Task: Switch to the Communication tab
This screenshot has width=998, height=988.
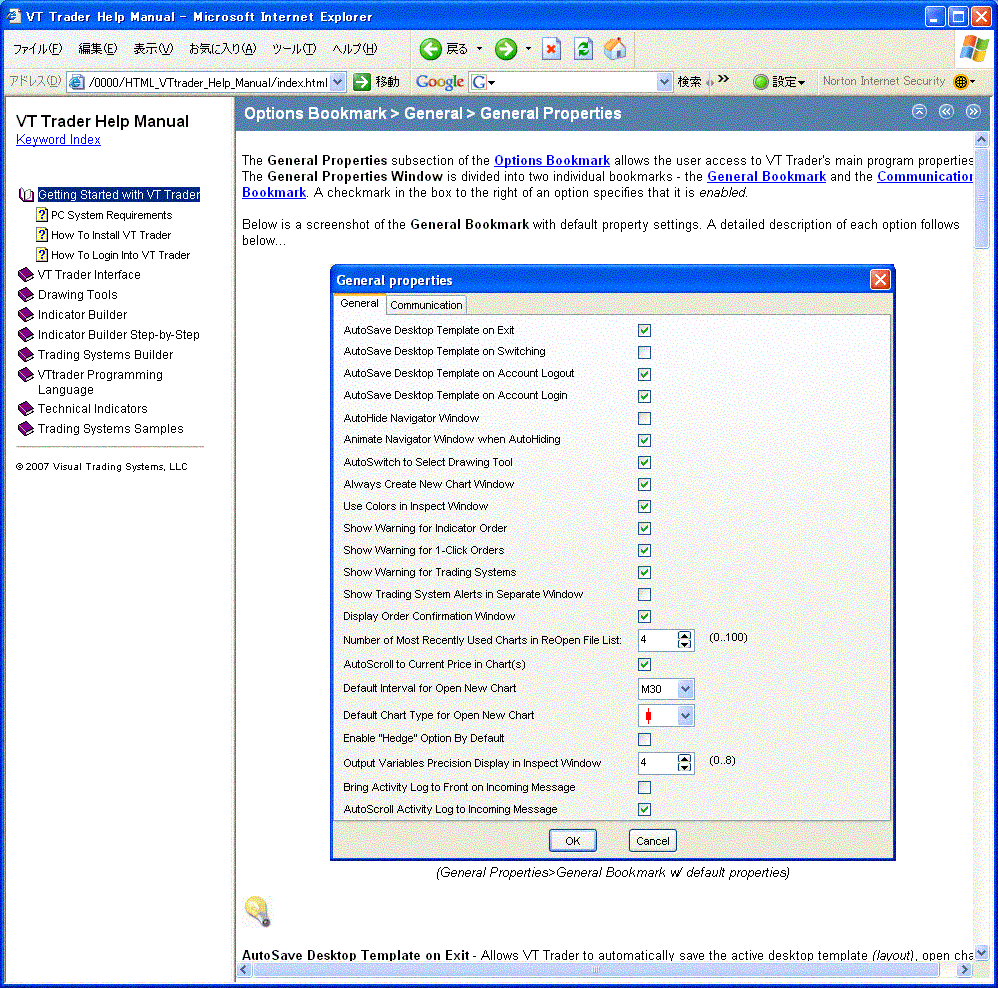Action: pyautogui.click(x=426, y=305)
